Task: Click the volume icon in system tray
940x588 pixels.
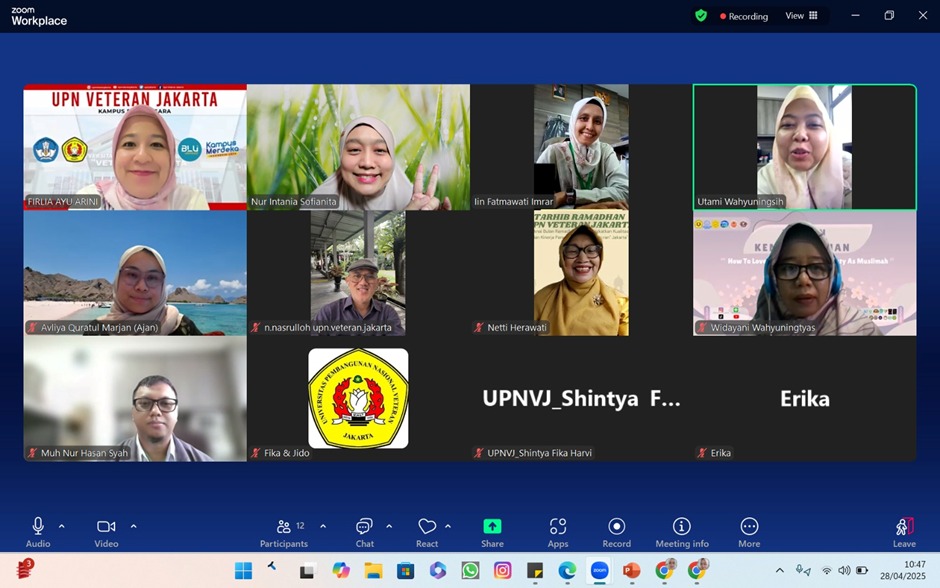Action: tap(844, 570)
